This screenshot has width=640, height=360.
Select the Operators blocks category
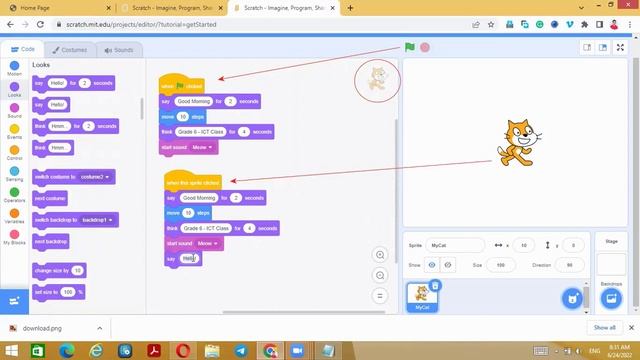click(14, 195)
